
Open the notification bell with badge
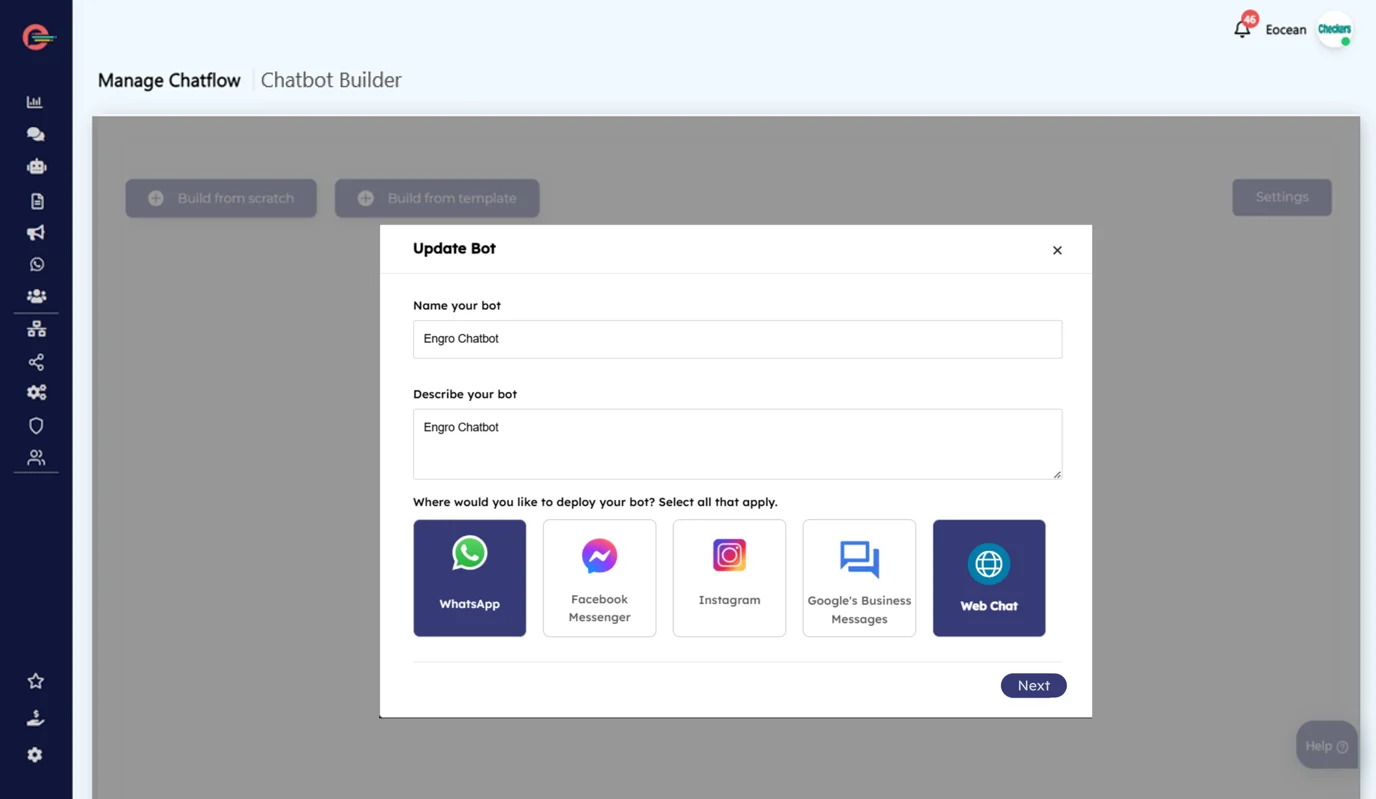1242,28
